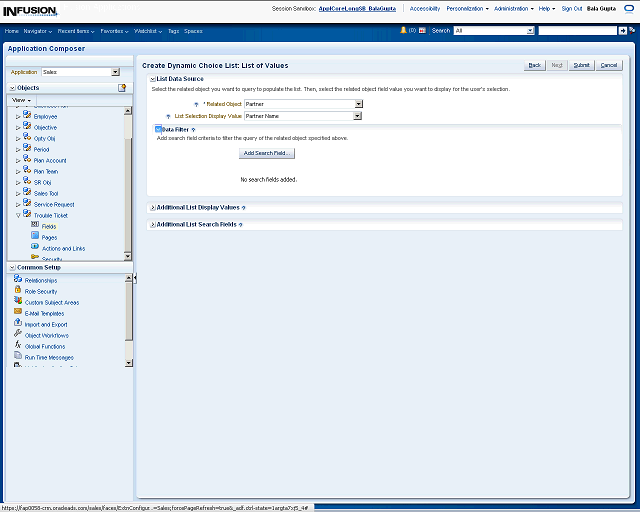Click the create object icon in Objects header
This screenshot has width=640, height=512.
click(122, 88)
